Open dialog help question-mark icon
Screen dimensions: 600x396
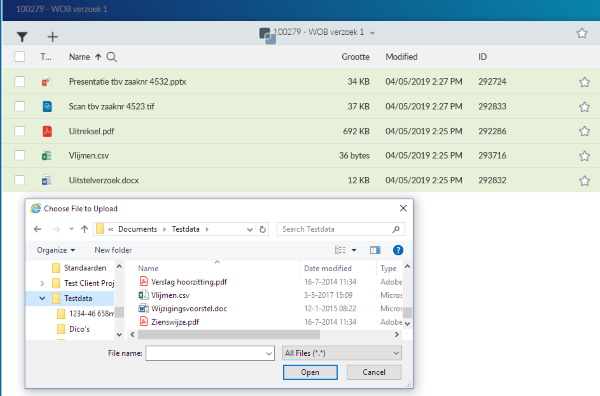pyautogui.click(x=398, y=250)
